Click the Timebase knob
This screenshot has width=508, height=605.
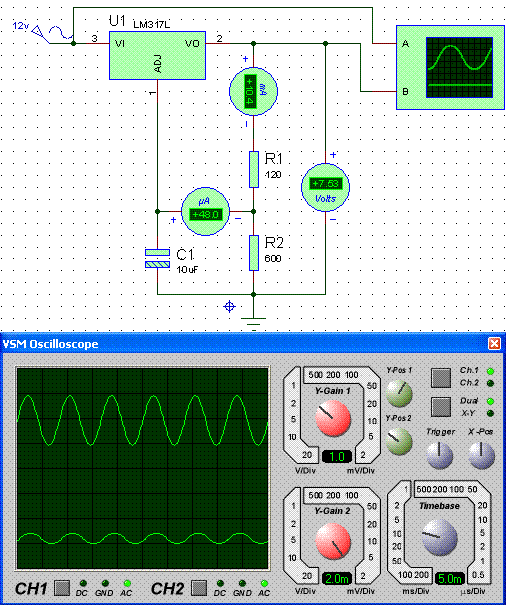pyautogui.click(x=439, y=537)
